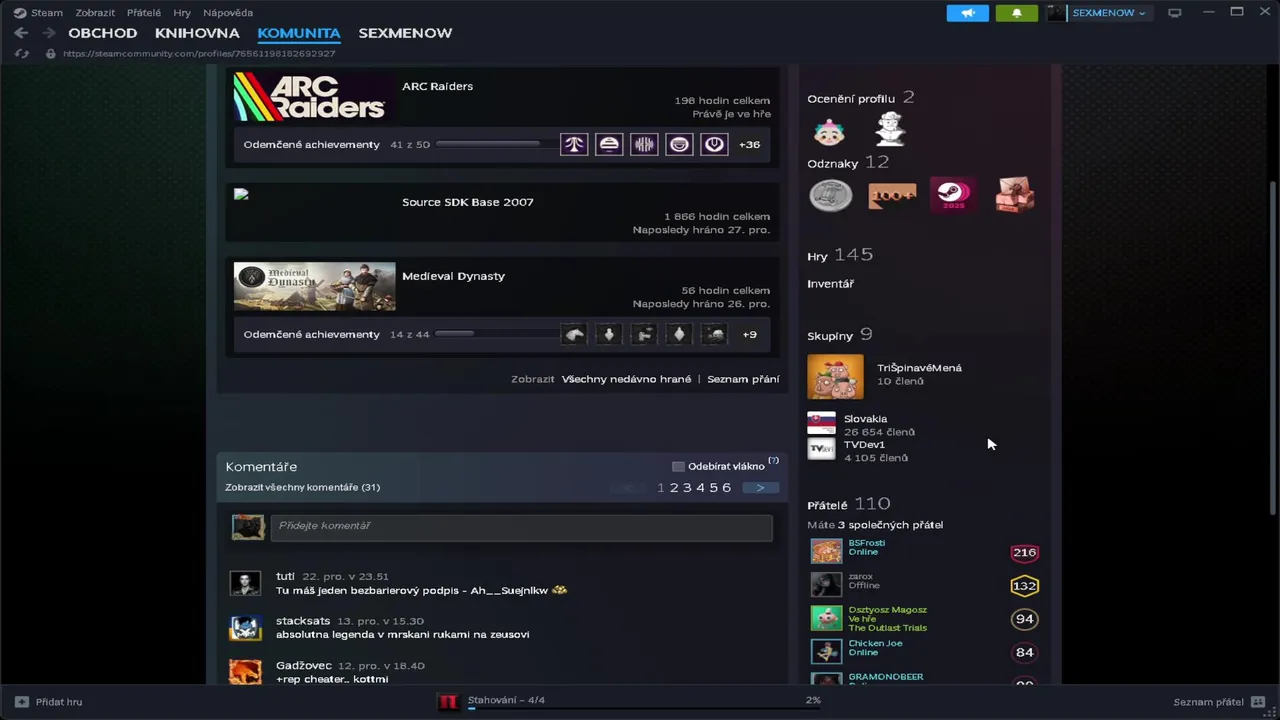Switch to the OBCHOD tab
Viewport: 1280px width, 720px height.
(103, 33)
